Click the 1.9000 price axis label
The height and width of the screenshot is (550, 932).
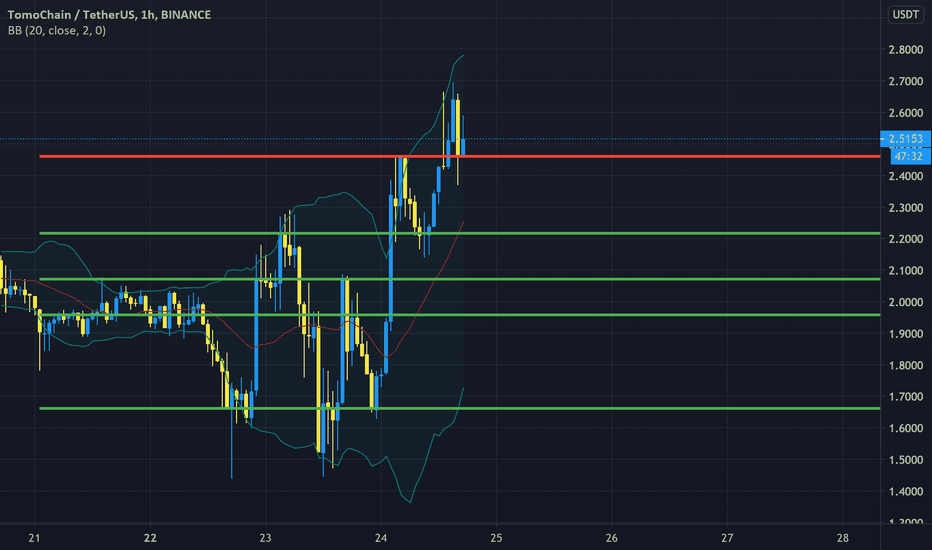905,334
